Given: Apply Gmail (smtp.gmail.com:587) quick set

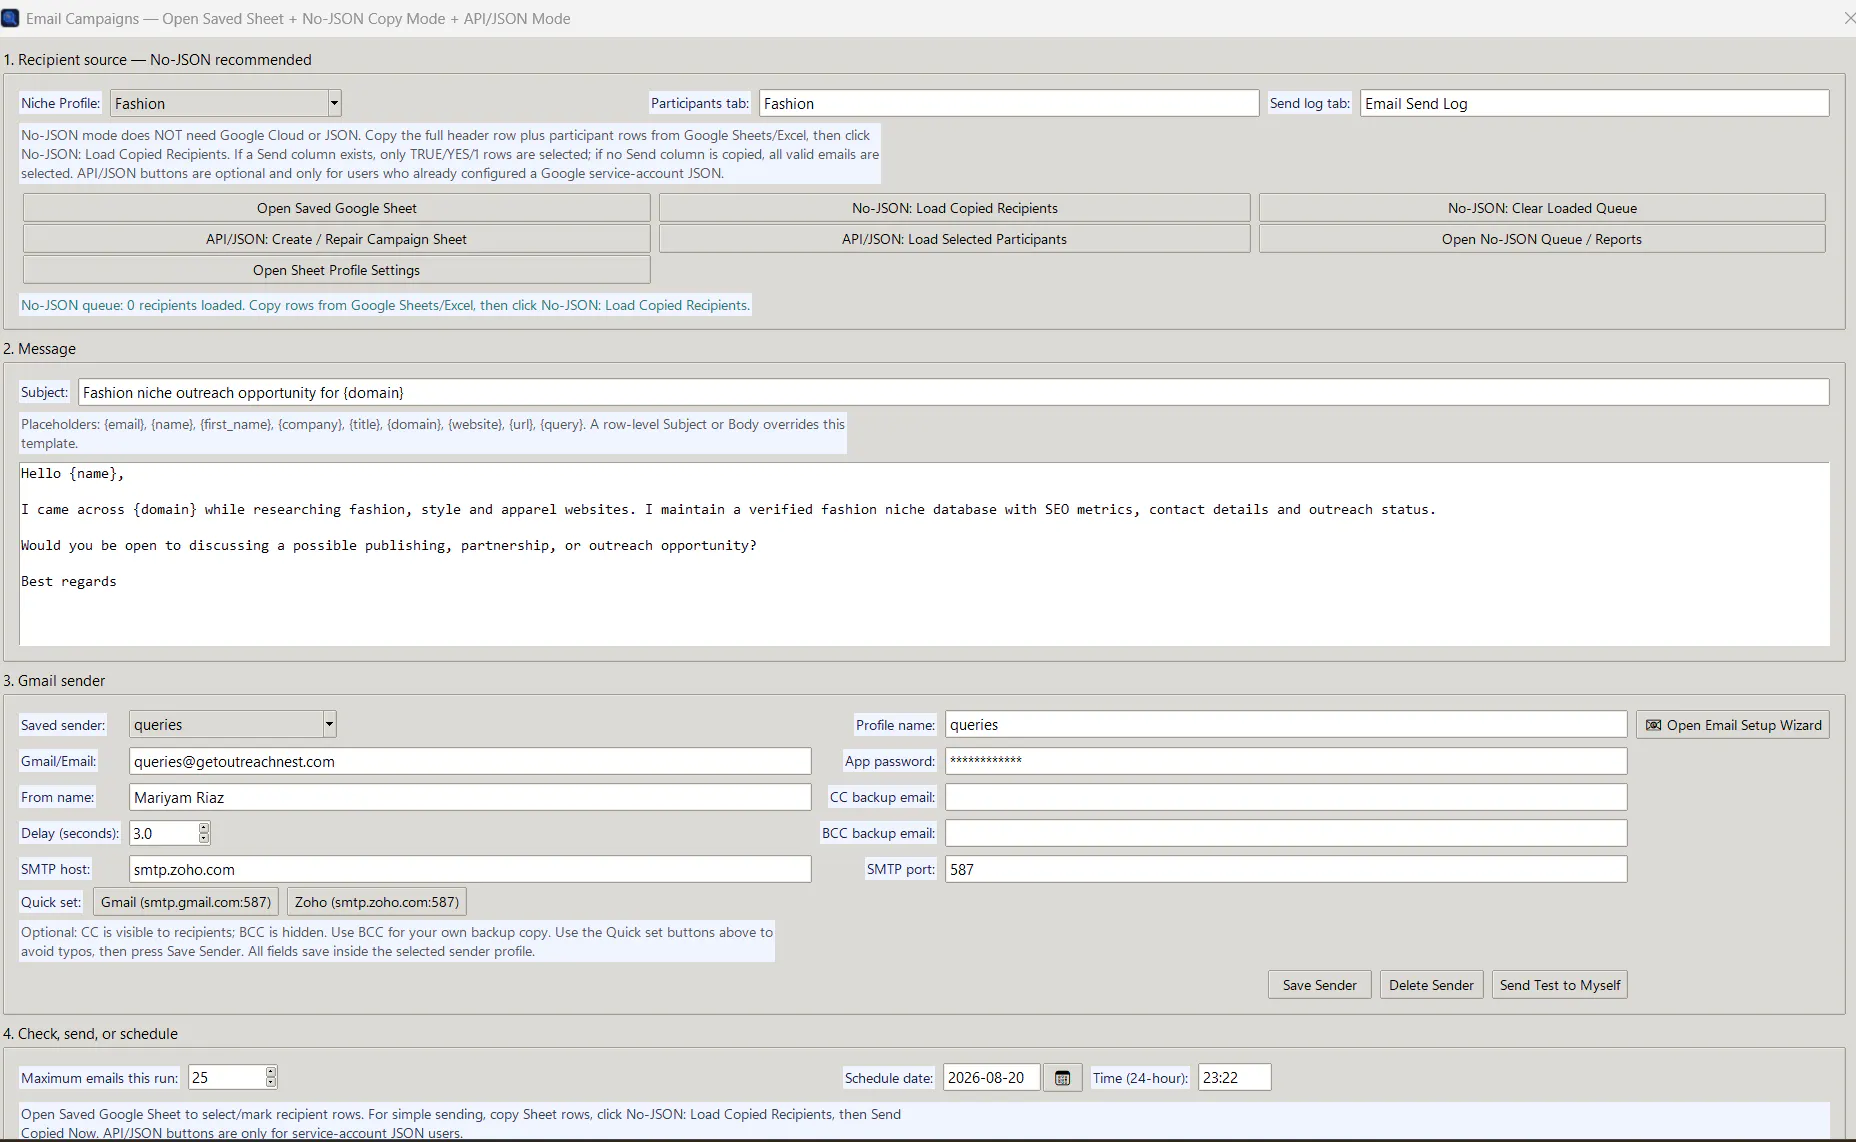Looking at the screenshot, I should click(x=186, y=902).
